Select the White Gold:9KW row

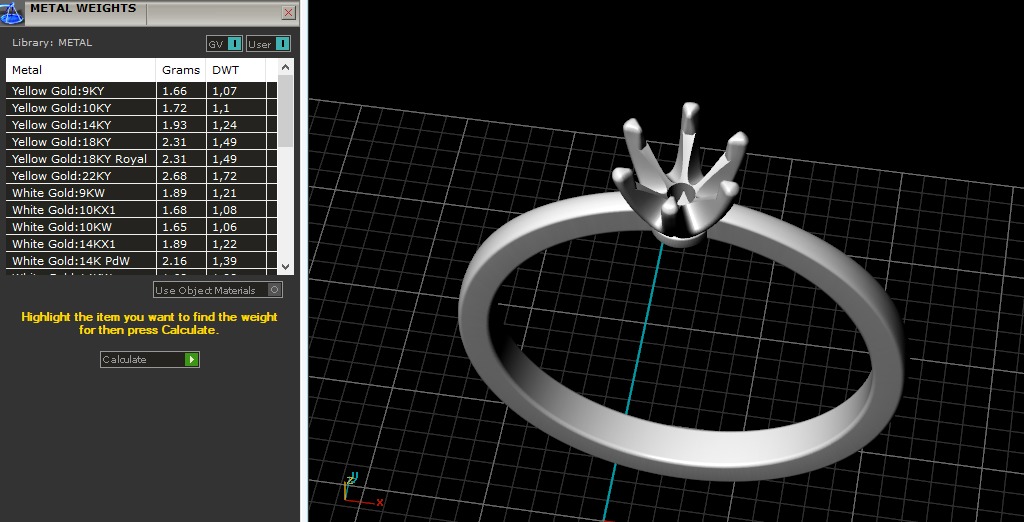pyautogui.click(x=141, y=193)
